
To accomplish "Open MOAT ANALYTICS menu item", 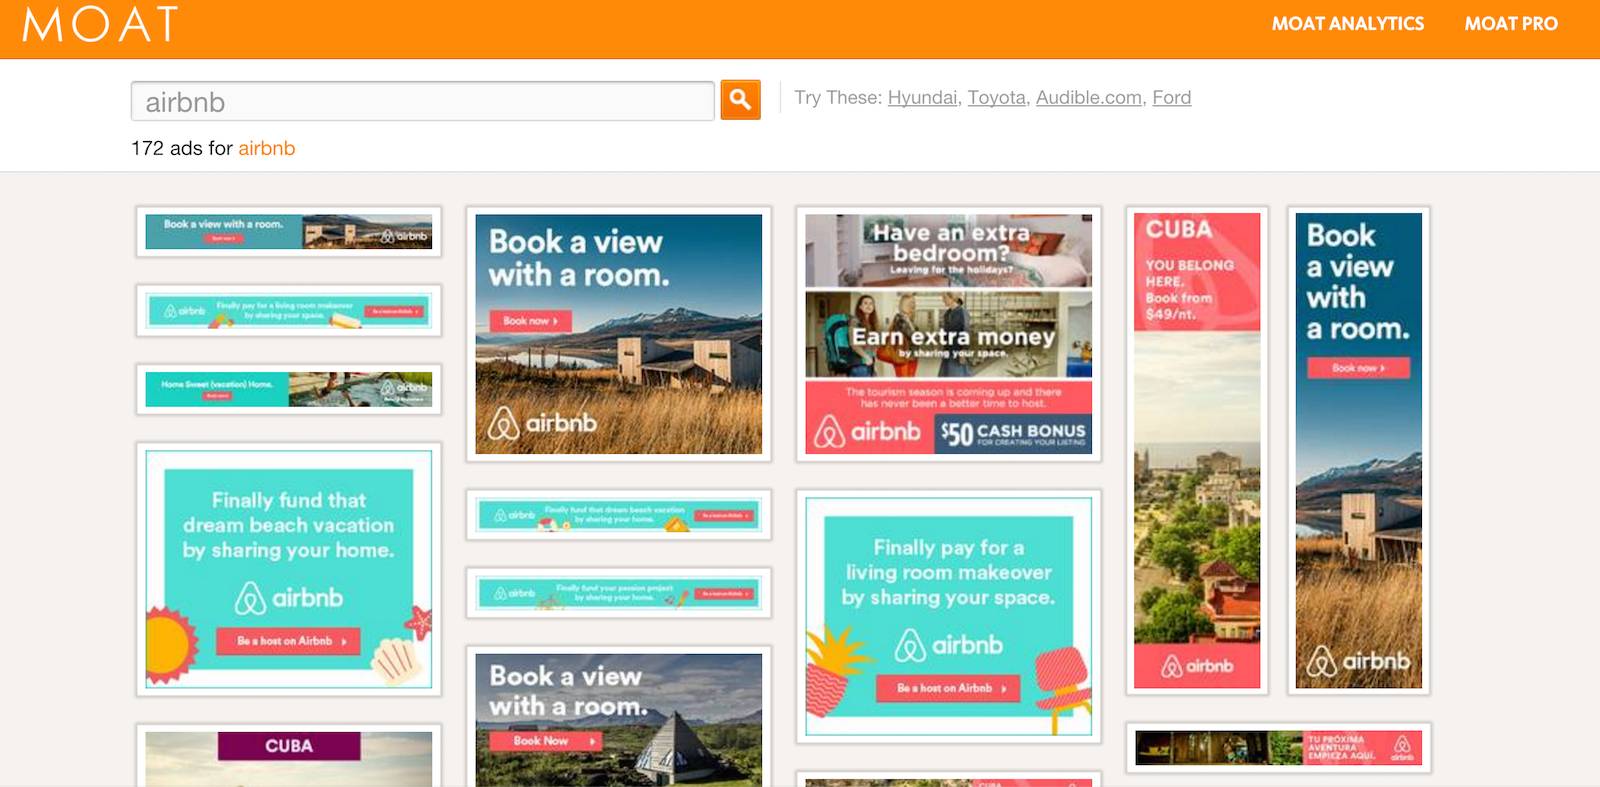I will click(1347, 24).
